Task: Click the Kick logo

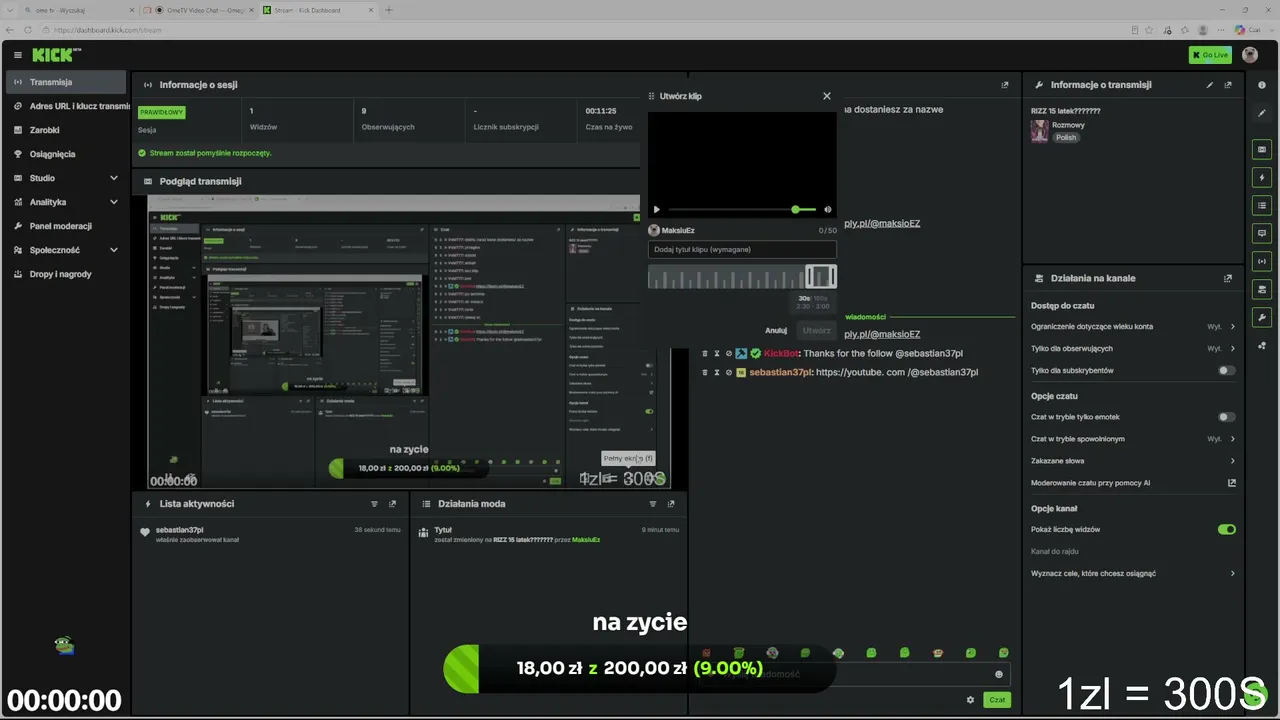Action: 52,55
